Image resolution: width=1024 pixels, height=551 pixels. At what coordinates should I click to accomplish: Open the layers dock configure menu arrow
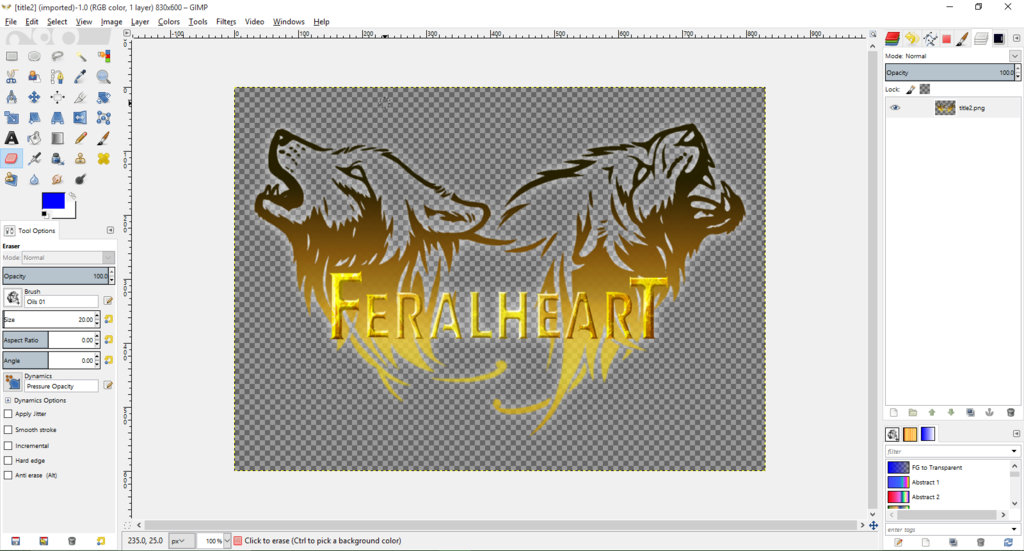click(x=1016, y=39)
